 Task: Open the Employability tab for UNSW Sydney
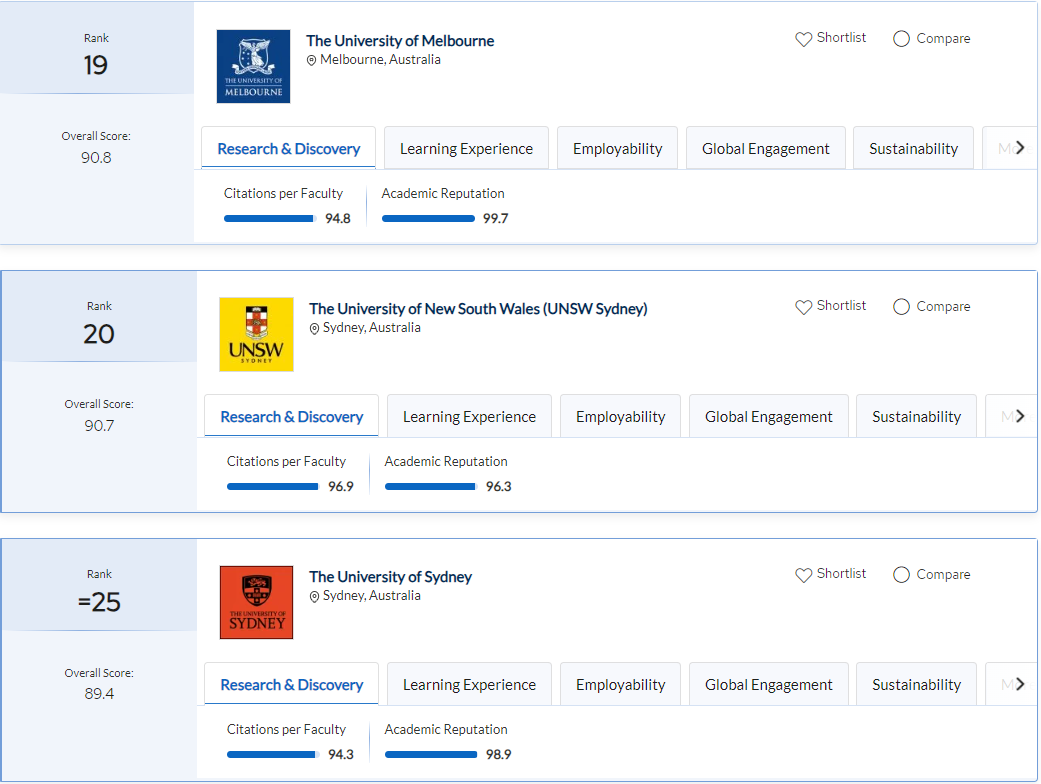(x=620, y=417)
